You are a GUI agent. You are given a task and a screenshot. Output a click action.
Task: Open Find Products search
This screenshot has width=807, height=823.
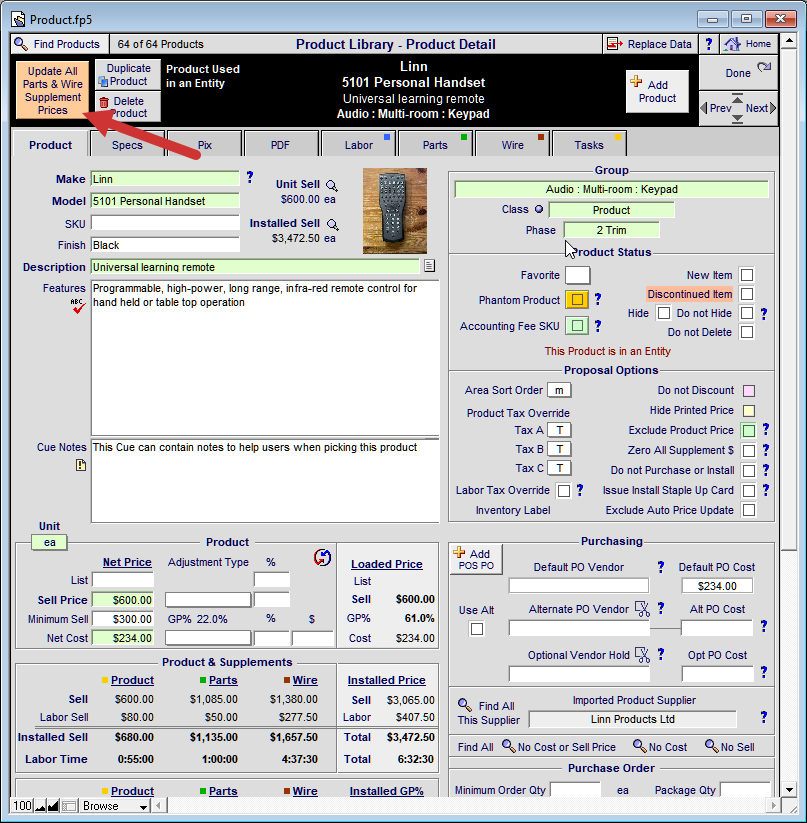click(59, 44)
